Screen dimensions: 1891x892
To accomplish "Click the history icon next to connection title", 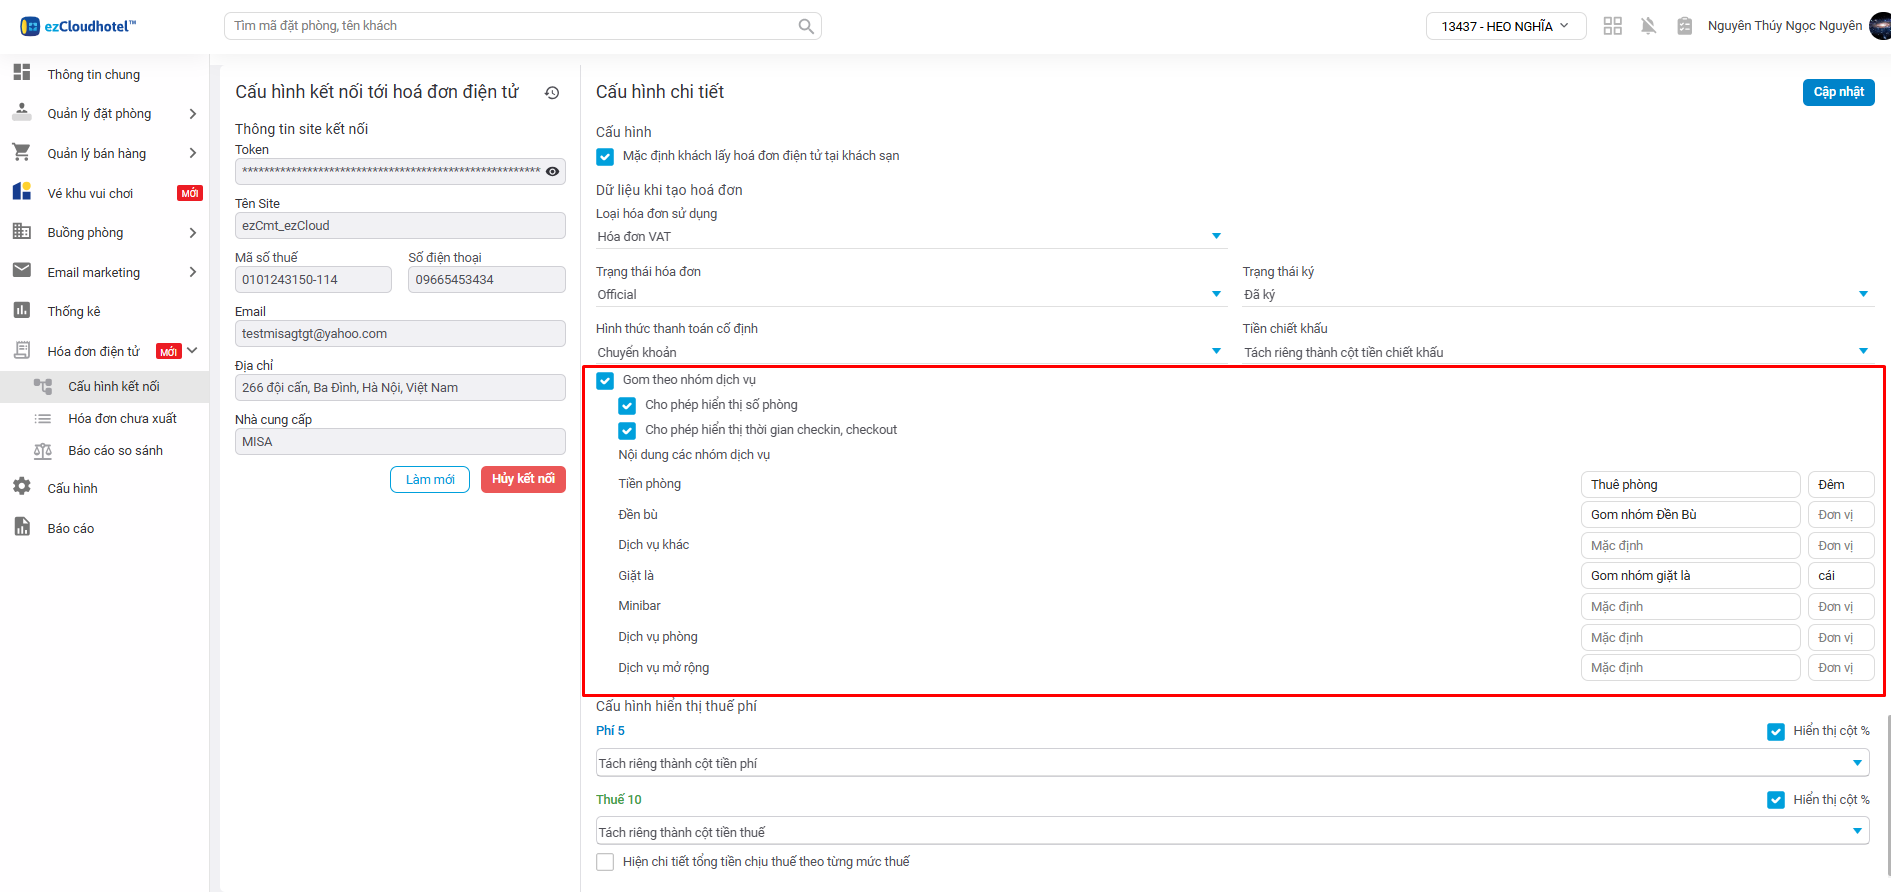I will [x=552, y=93].
